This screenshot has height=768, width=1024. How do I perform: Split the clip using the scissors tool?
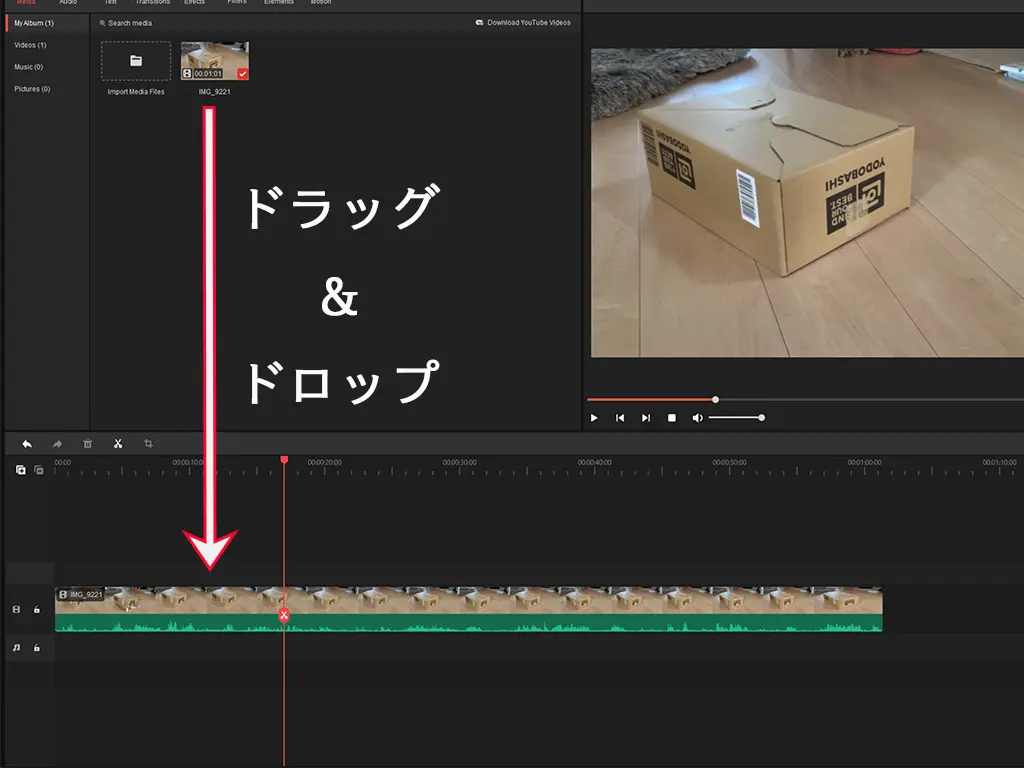point(118,444)
